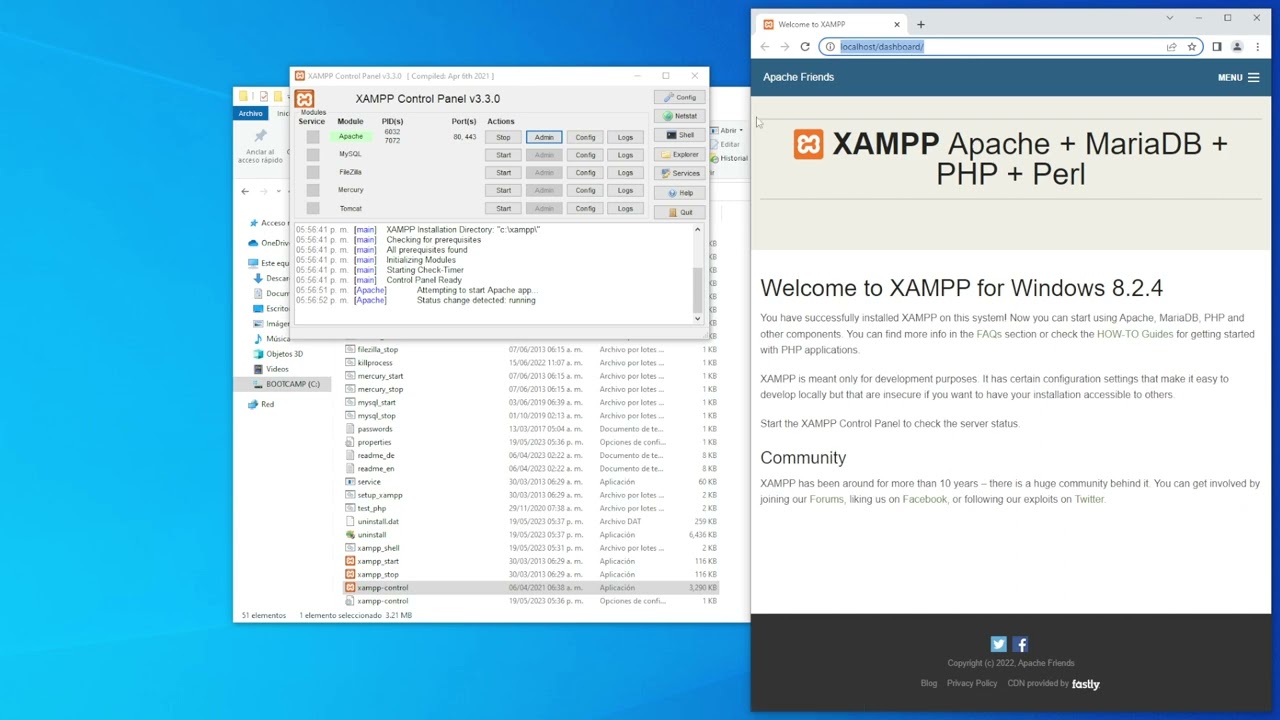1280x720 pixels.
Task: Open the Archivo tab in File Explorer
Action: 251,113
